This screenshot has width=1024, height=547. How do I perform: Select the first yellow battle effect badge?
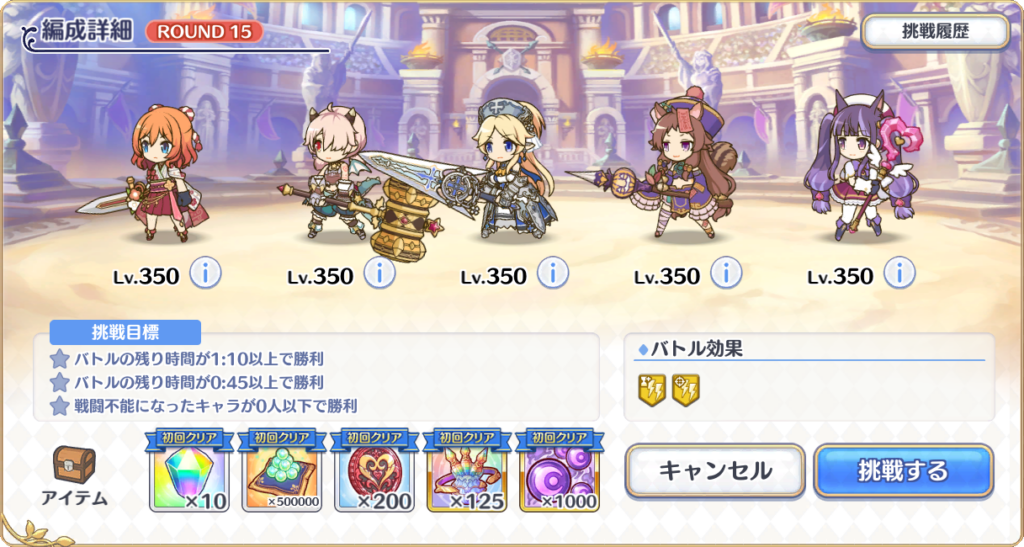click(x=652, y=390)
